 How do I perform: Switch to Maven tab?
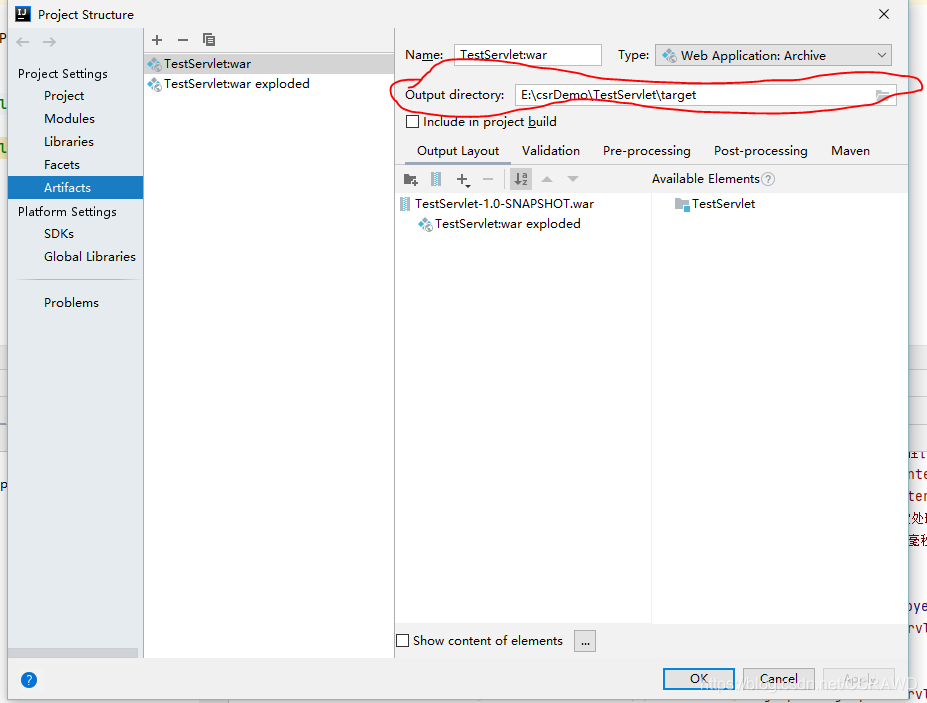tap(850, 151)
